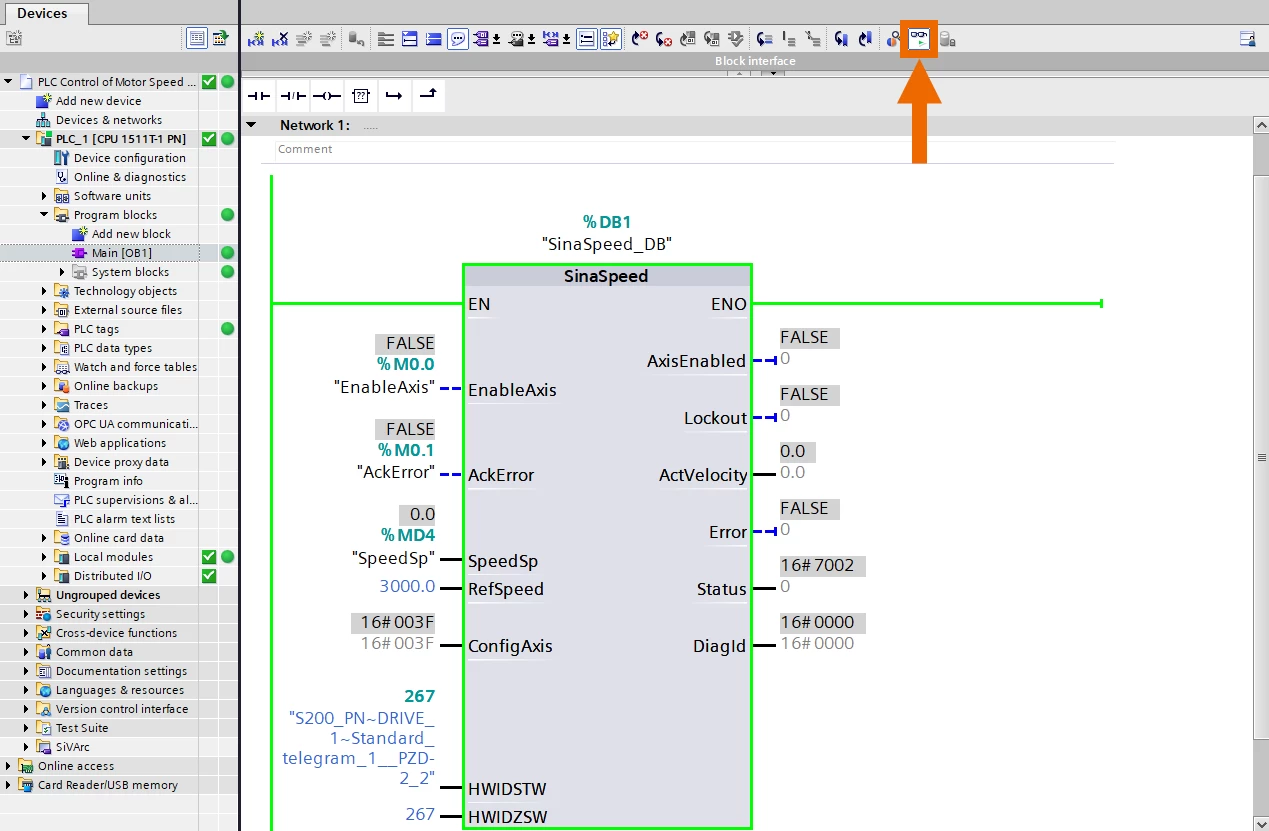Select Main [OB1] block
1269x831 pixels.
(121, 253)
